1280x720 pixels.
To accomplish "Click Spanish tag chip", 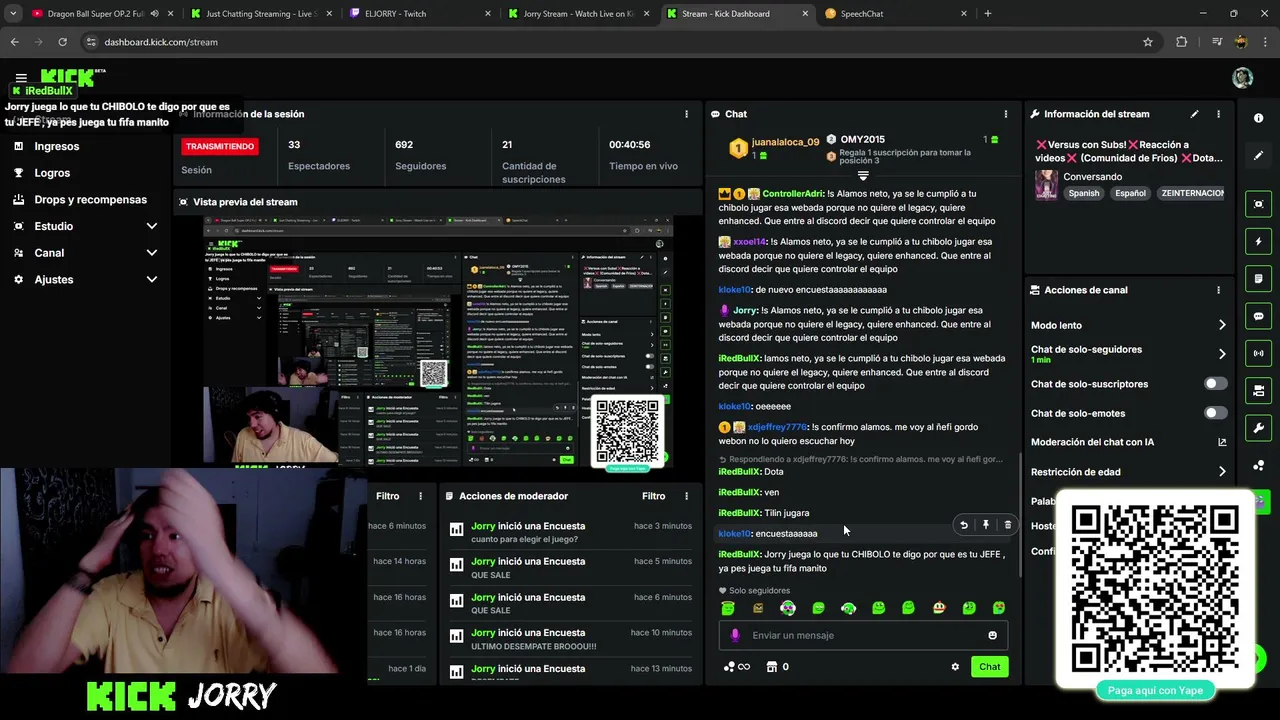I will [x=1084, y=193].
